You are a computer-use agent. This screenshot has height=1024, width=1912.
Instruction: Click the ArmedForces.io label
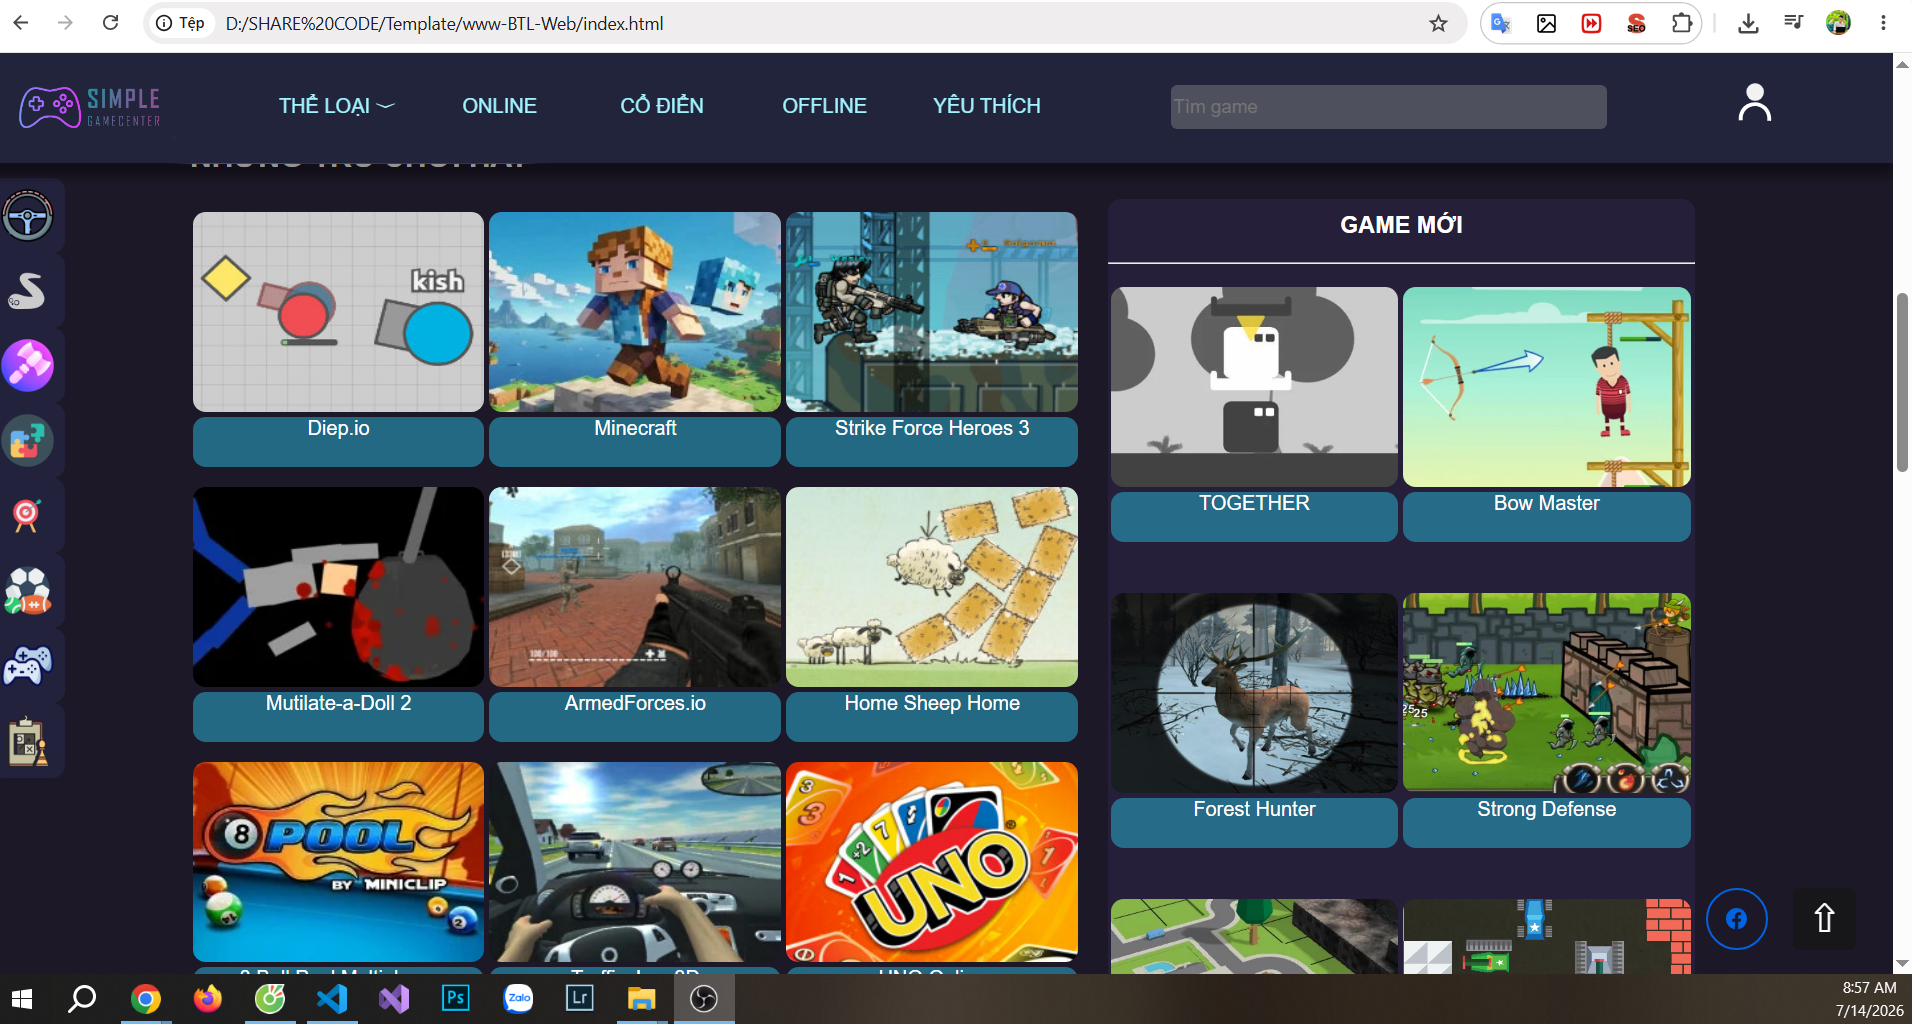pyautogui.click(x=635, y=716)
